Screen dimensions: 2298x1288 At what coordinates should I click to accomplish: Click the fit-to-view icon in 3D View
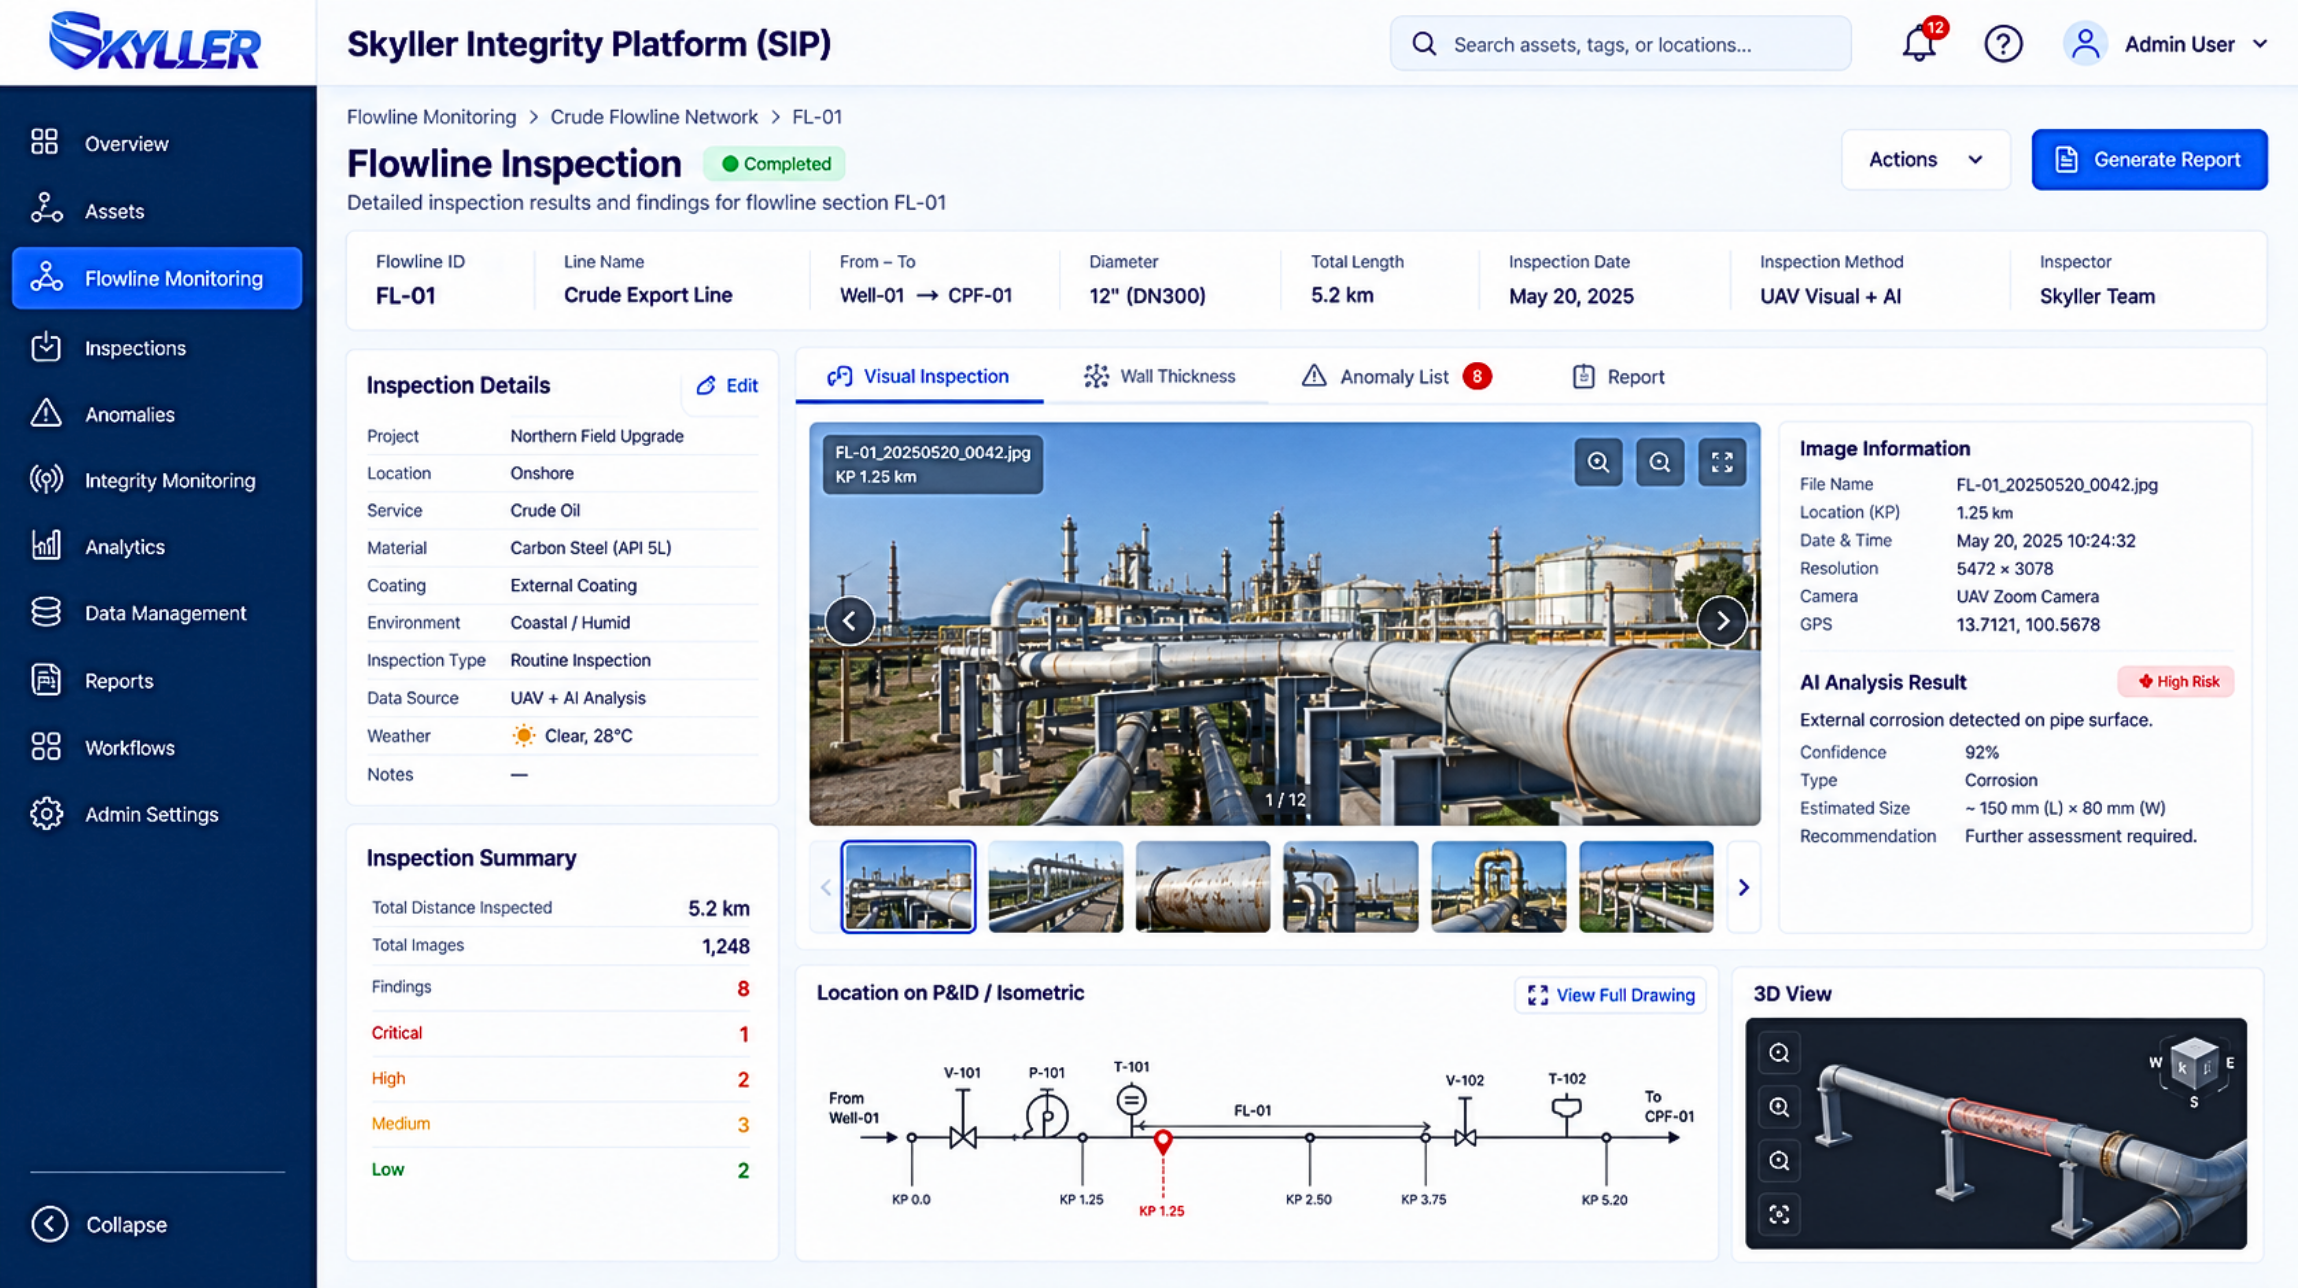click(x=1779, y=1214)
